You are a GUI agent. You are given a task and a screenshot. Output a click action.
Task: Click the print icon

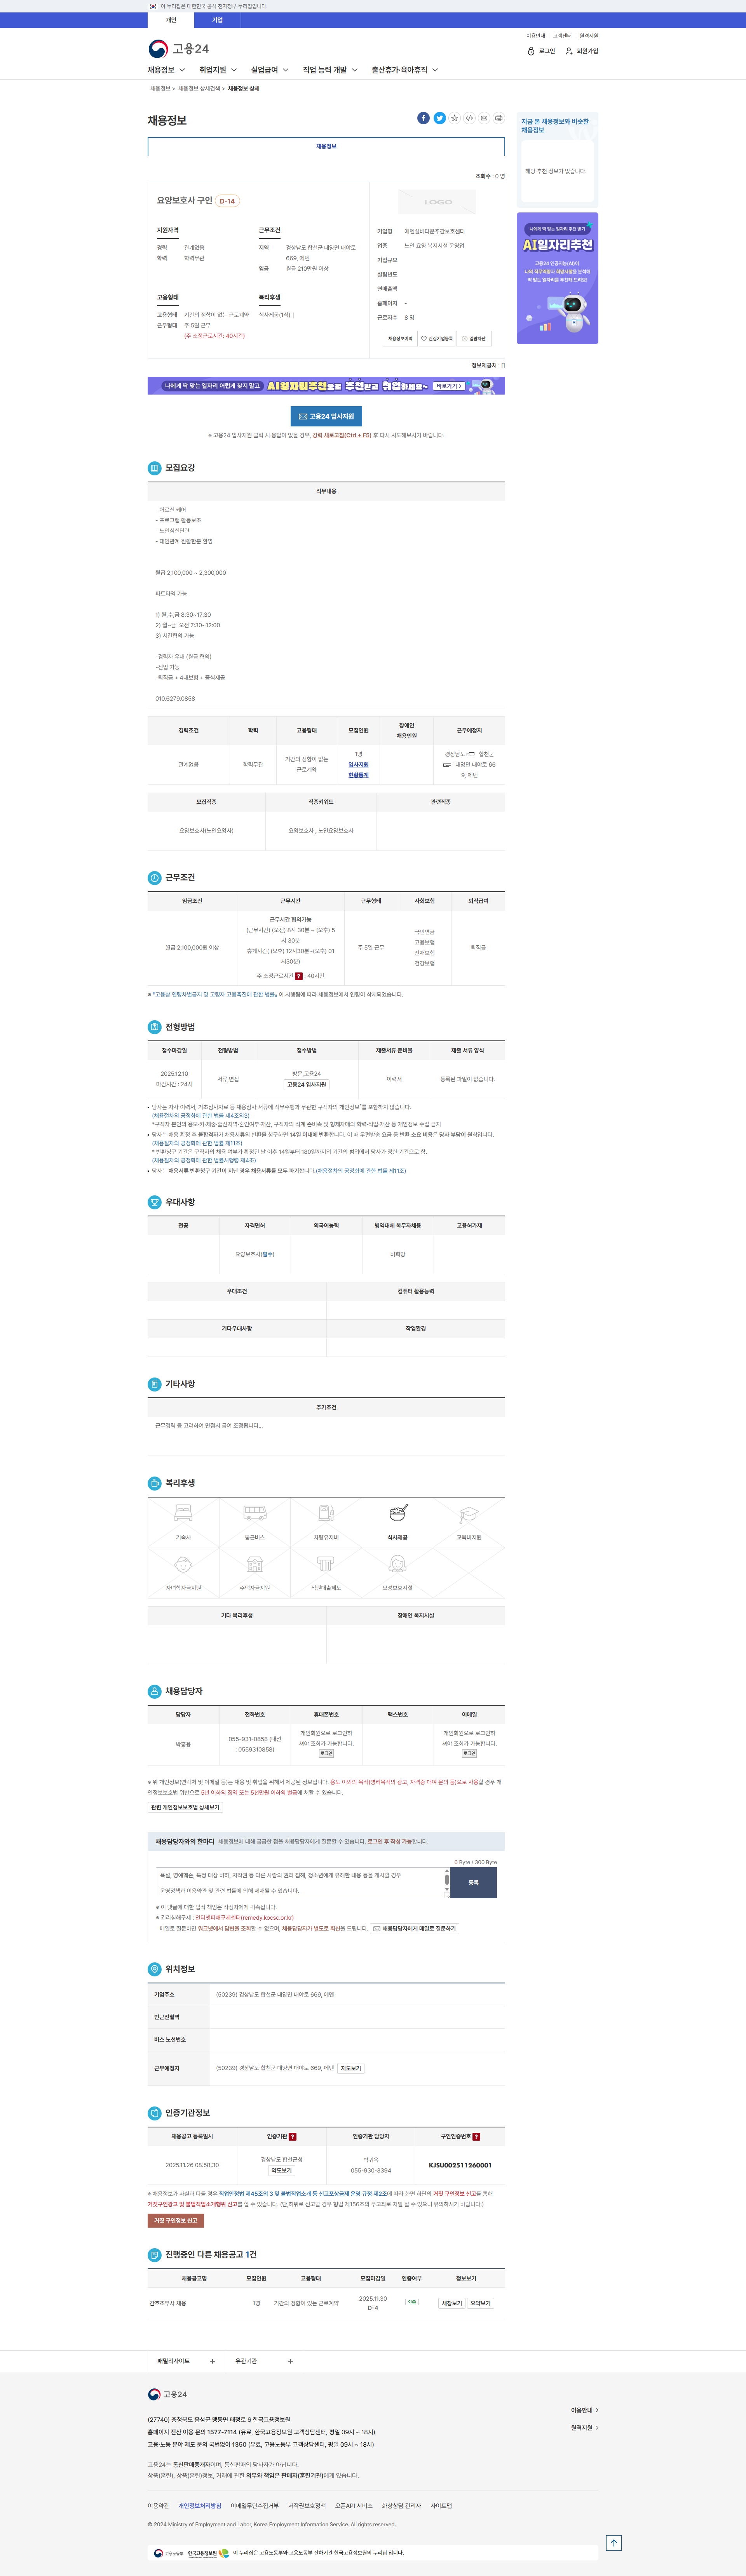(499, 118)
